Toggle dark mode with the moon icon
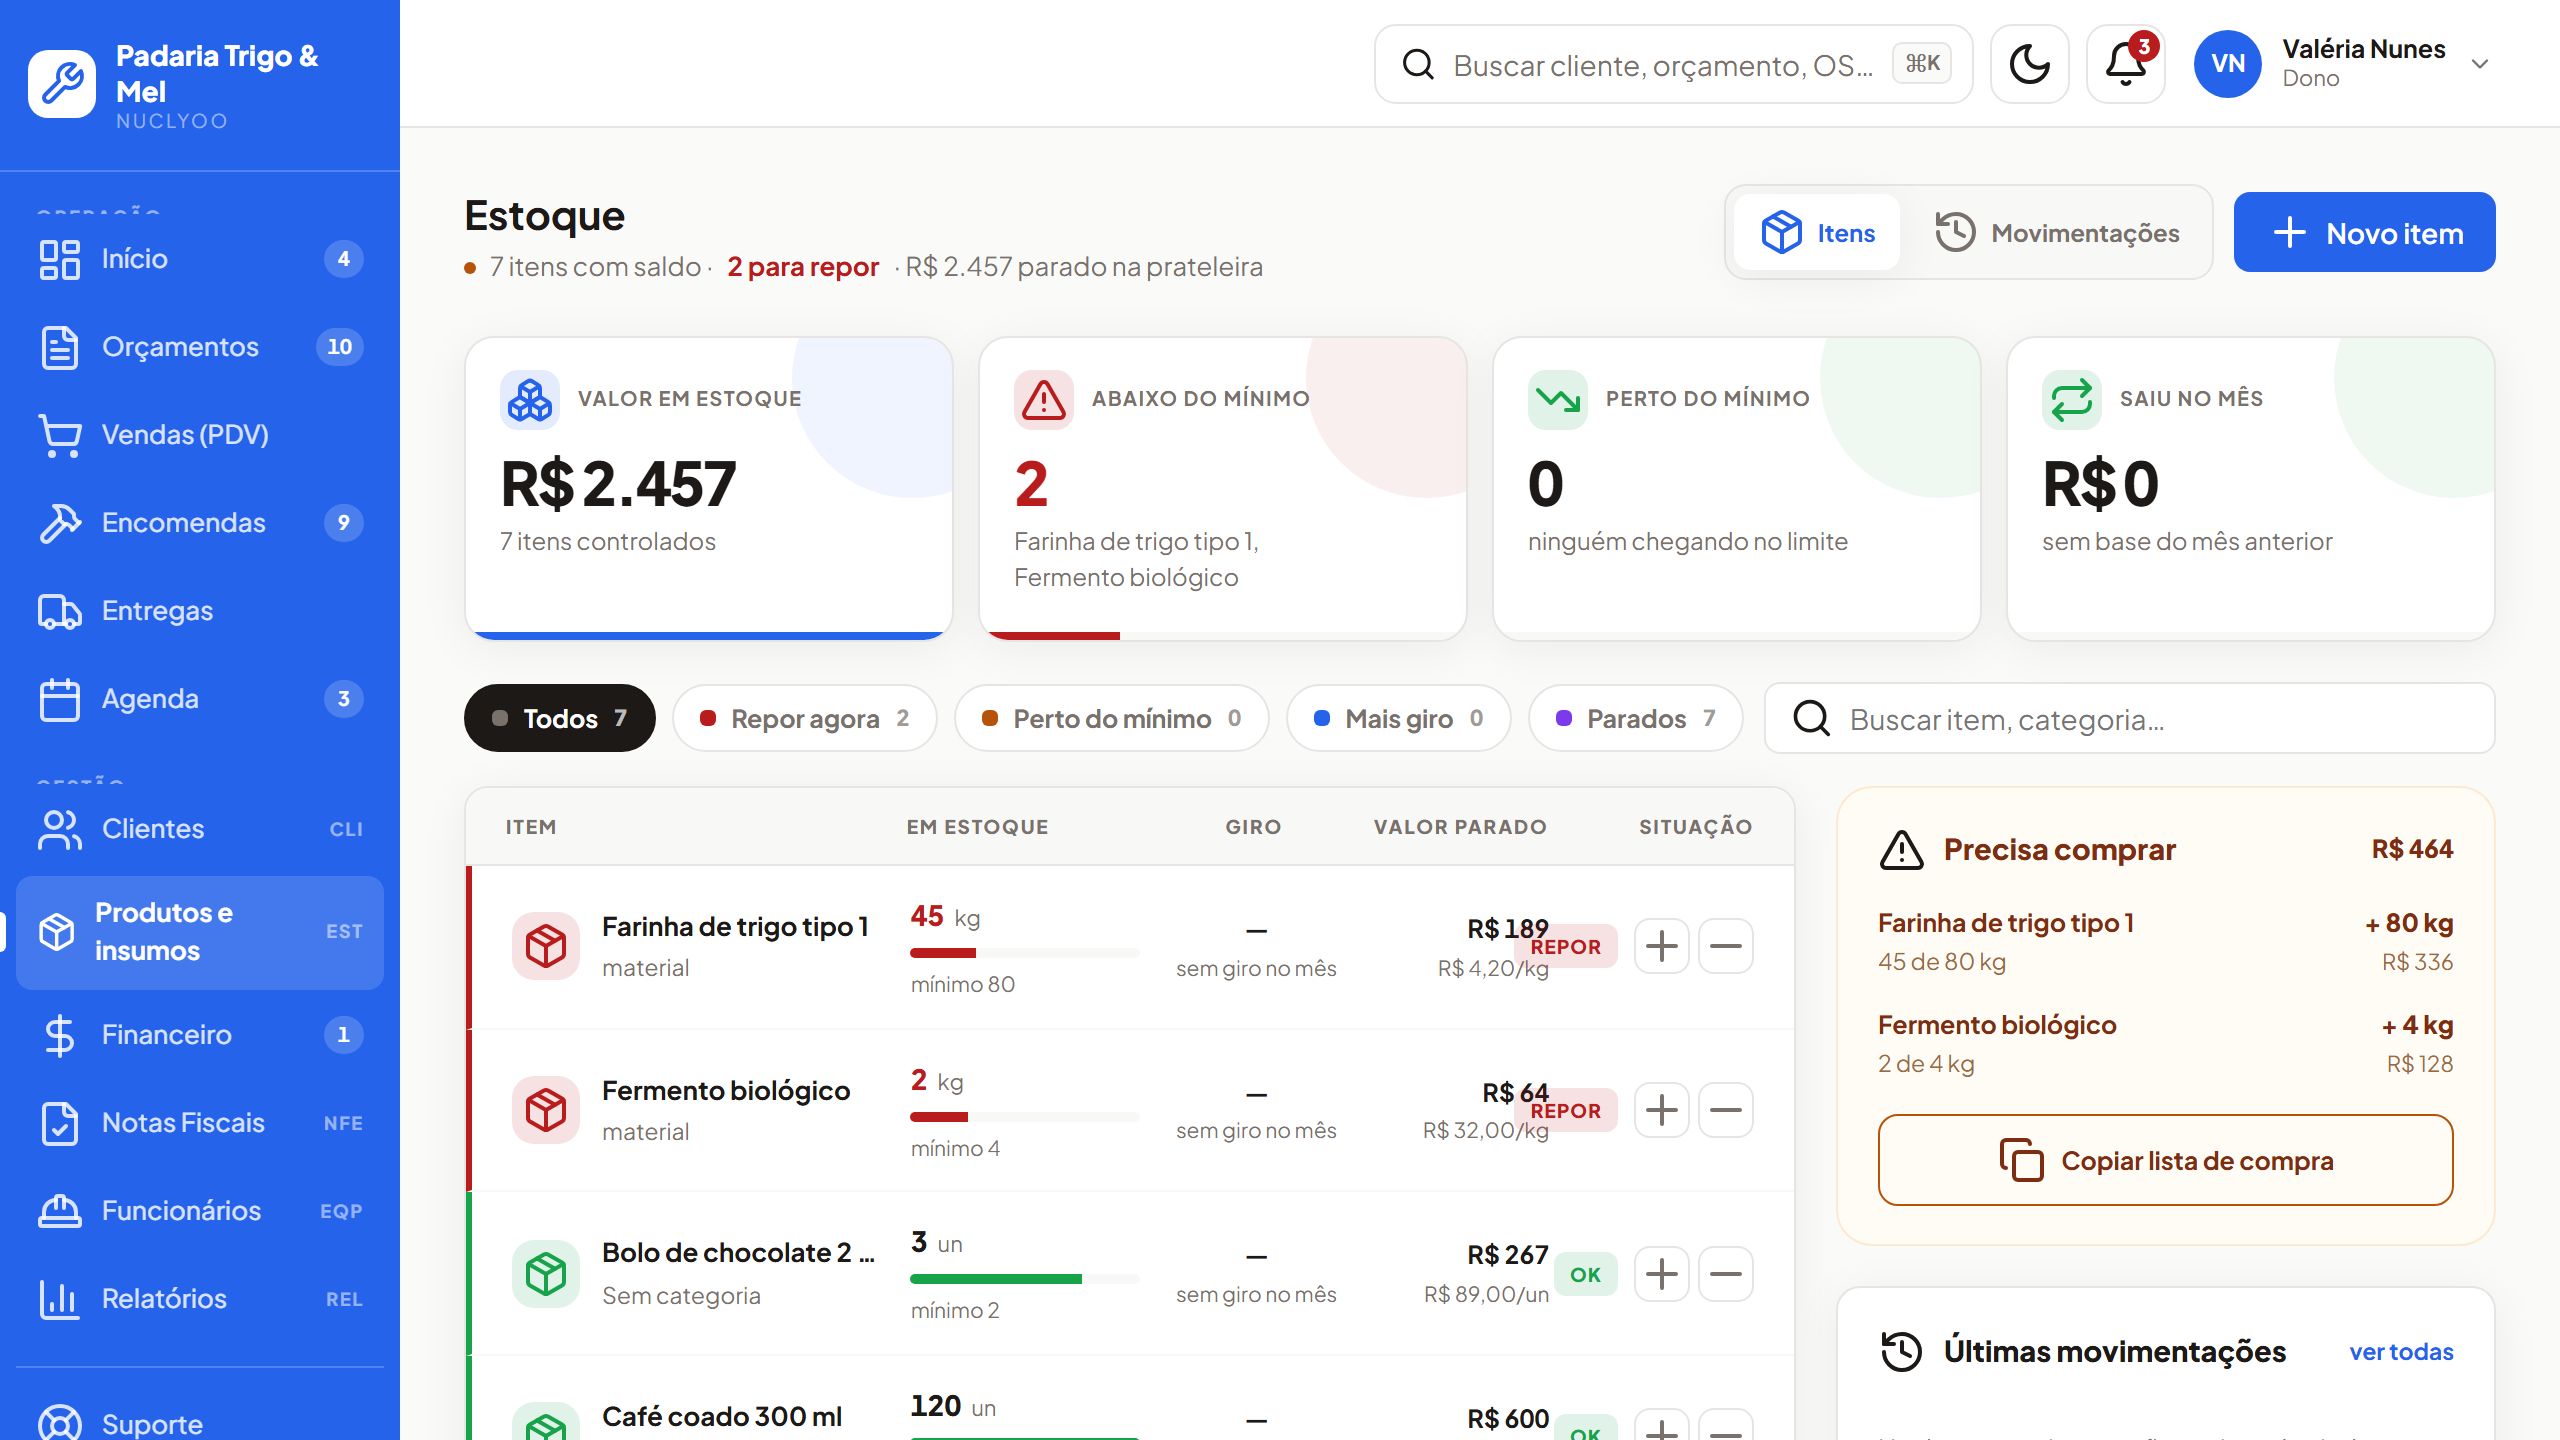2560x1440 pixels. coord(2029,64)
